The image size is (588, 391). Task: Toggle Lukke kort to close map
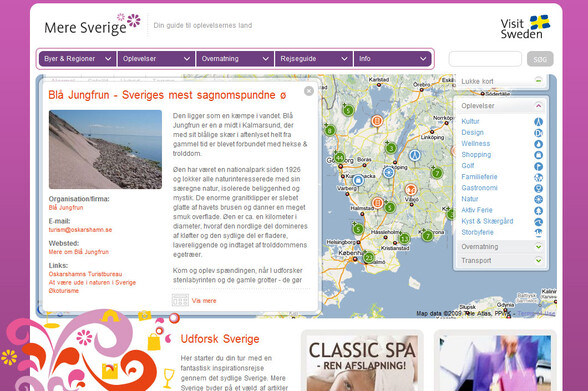pos(538,81)
